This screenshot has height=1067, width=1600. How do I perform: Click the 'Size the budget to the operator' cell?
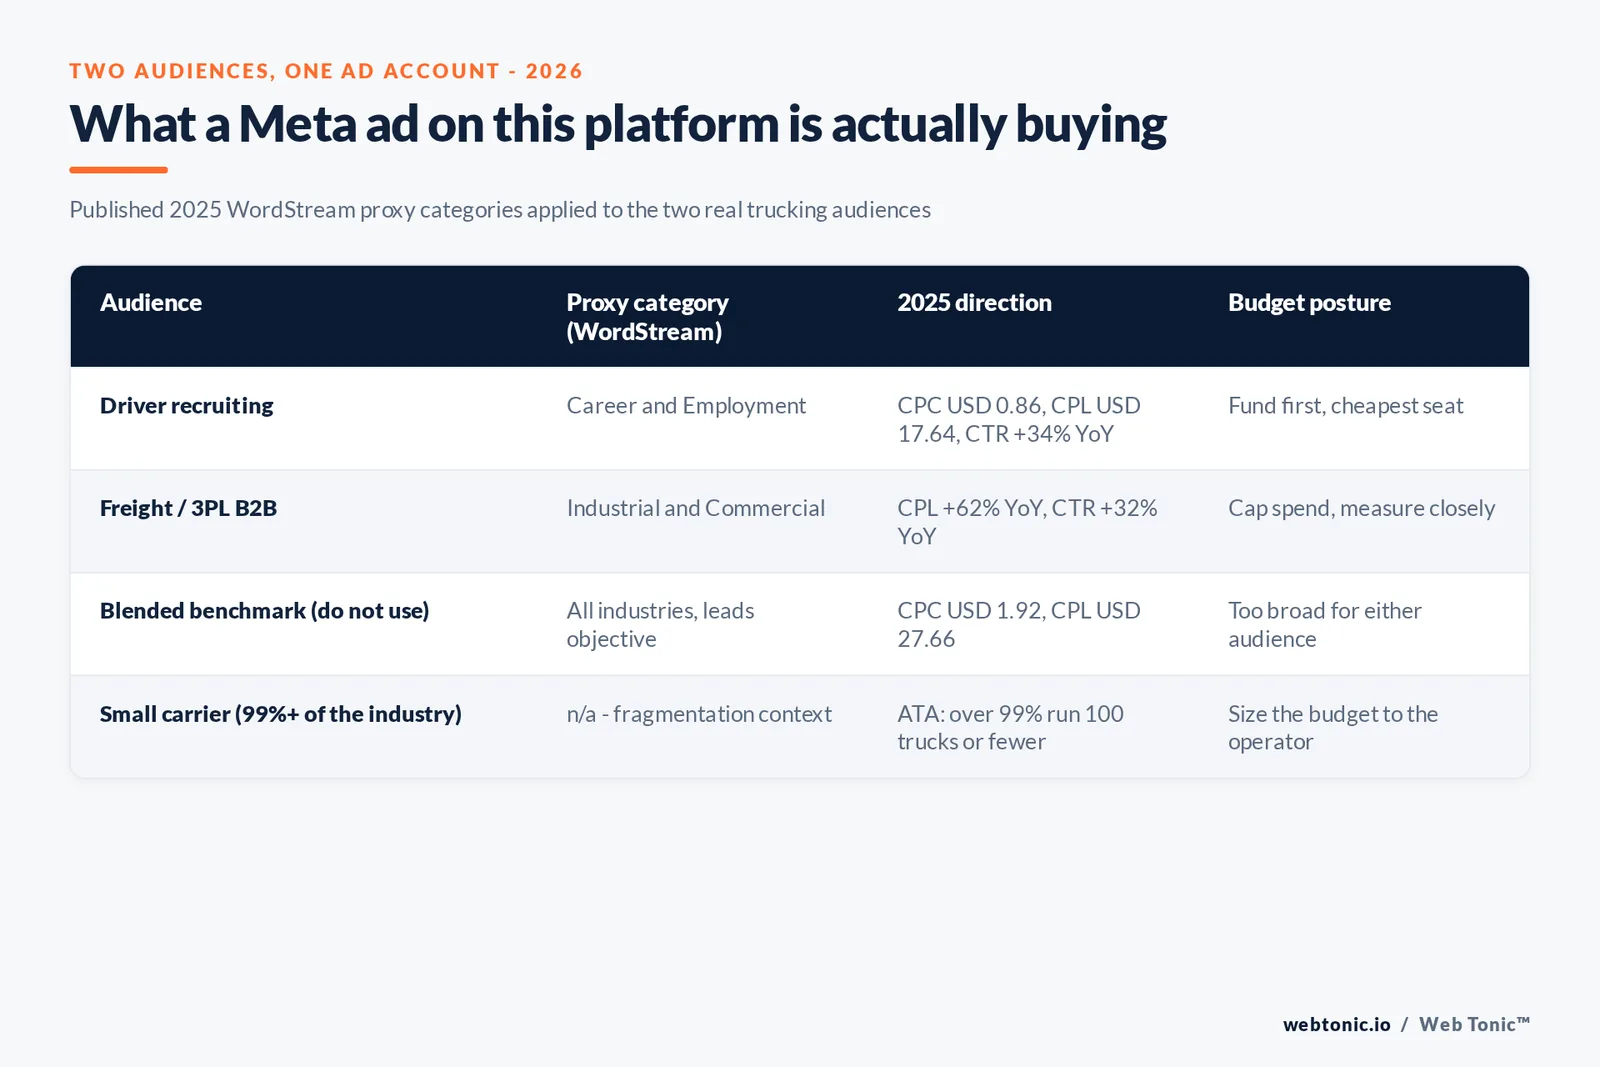tap(1333, 728)
